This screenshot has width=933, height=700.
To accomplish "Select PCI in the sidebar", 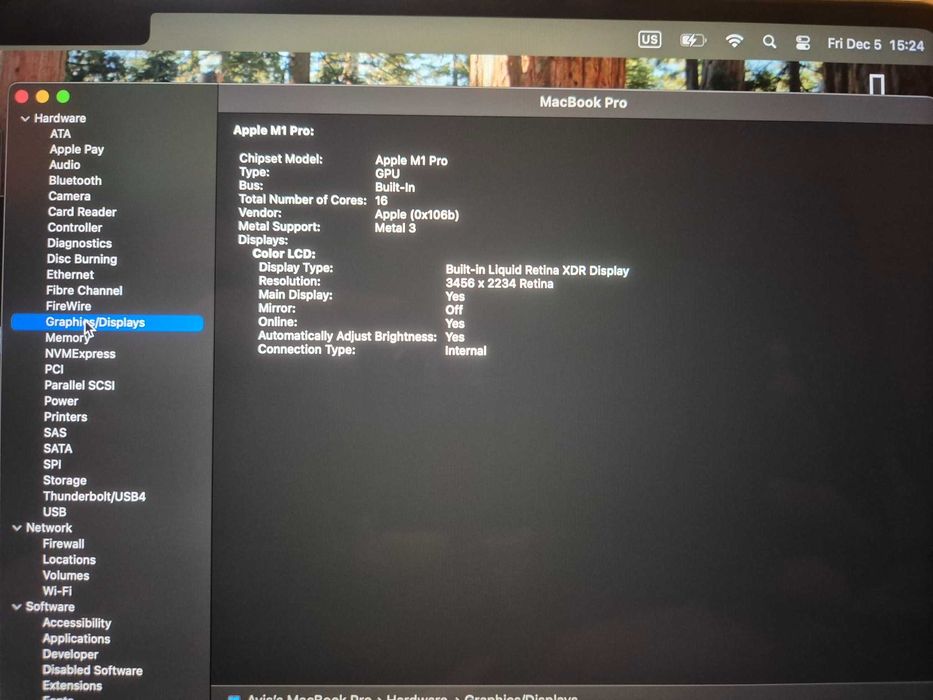I will [54, 370].
